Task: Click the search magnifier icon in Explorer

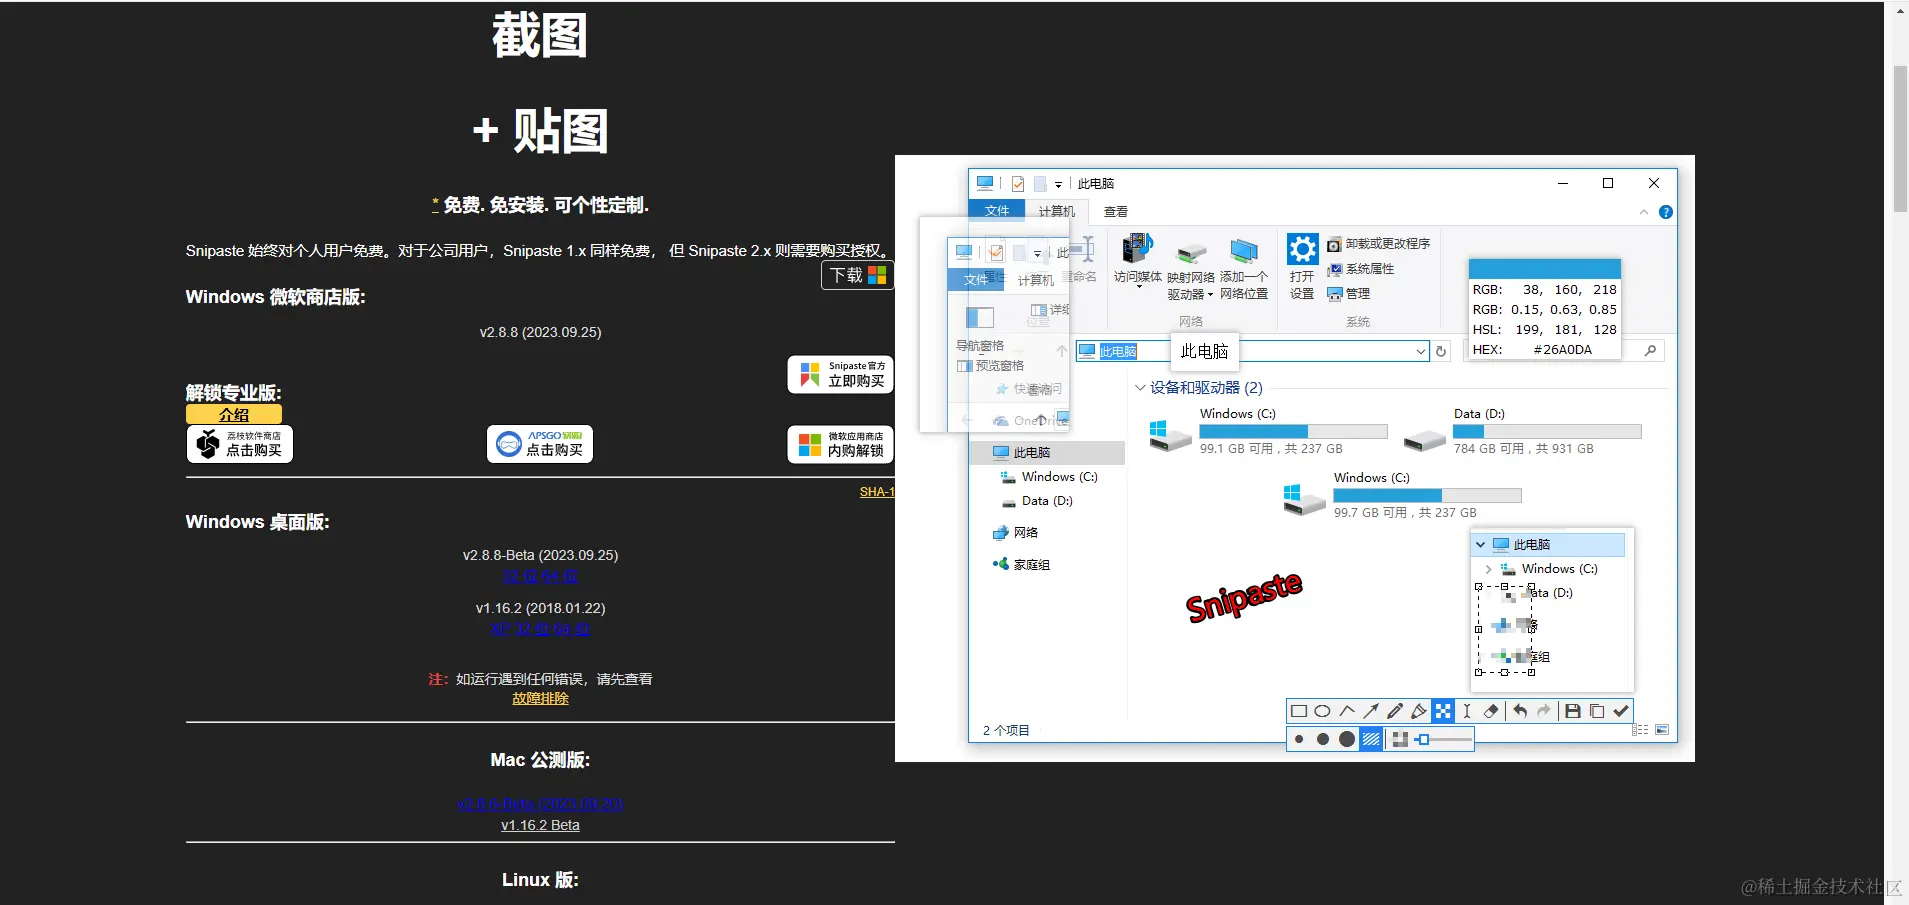Action: (x=1650, y=350)
